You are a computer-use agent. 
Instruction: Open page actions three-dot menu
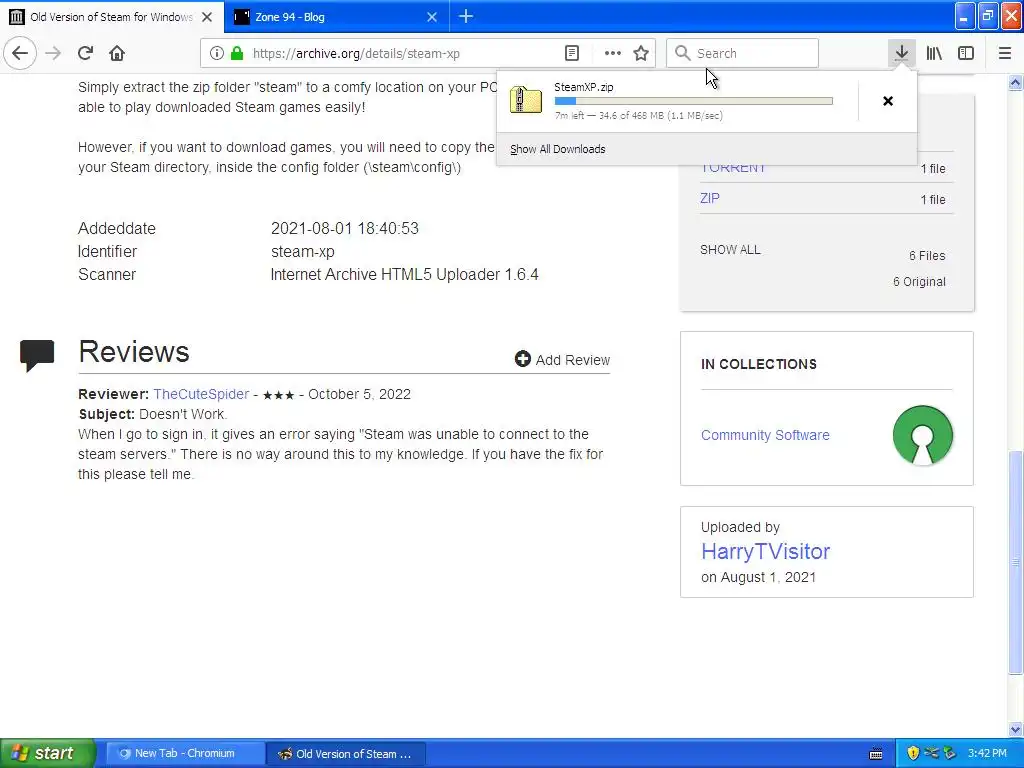613,54
